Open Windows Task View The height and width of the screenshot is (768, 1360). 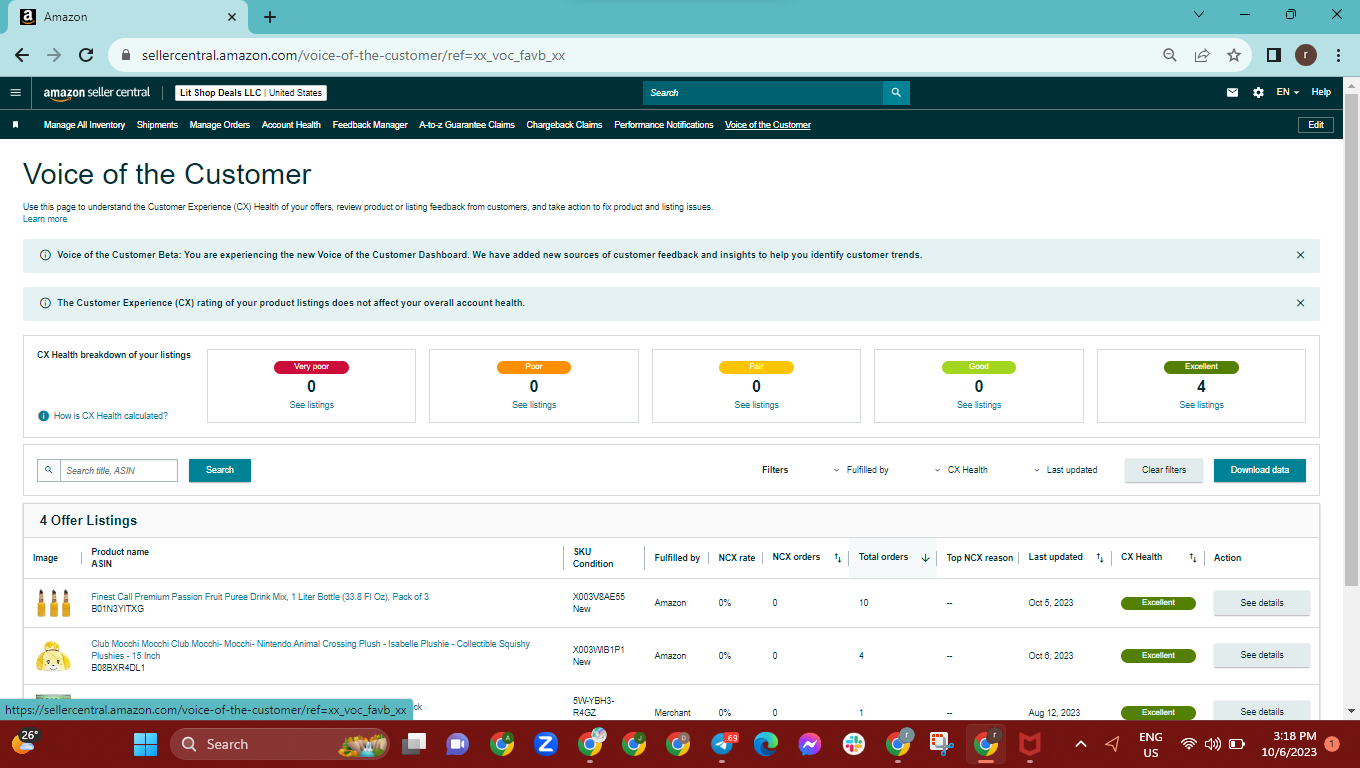413,744
